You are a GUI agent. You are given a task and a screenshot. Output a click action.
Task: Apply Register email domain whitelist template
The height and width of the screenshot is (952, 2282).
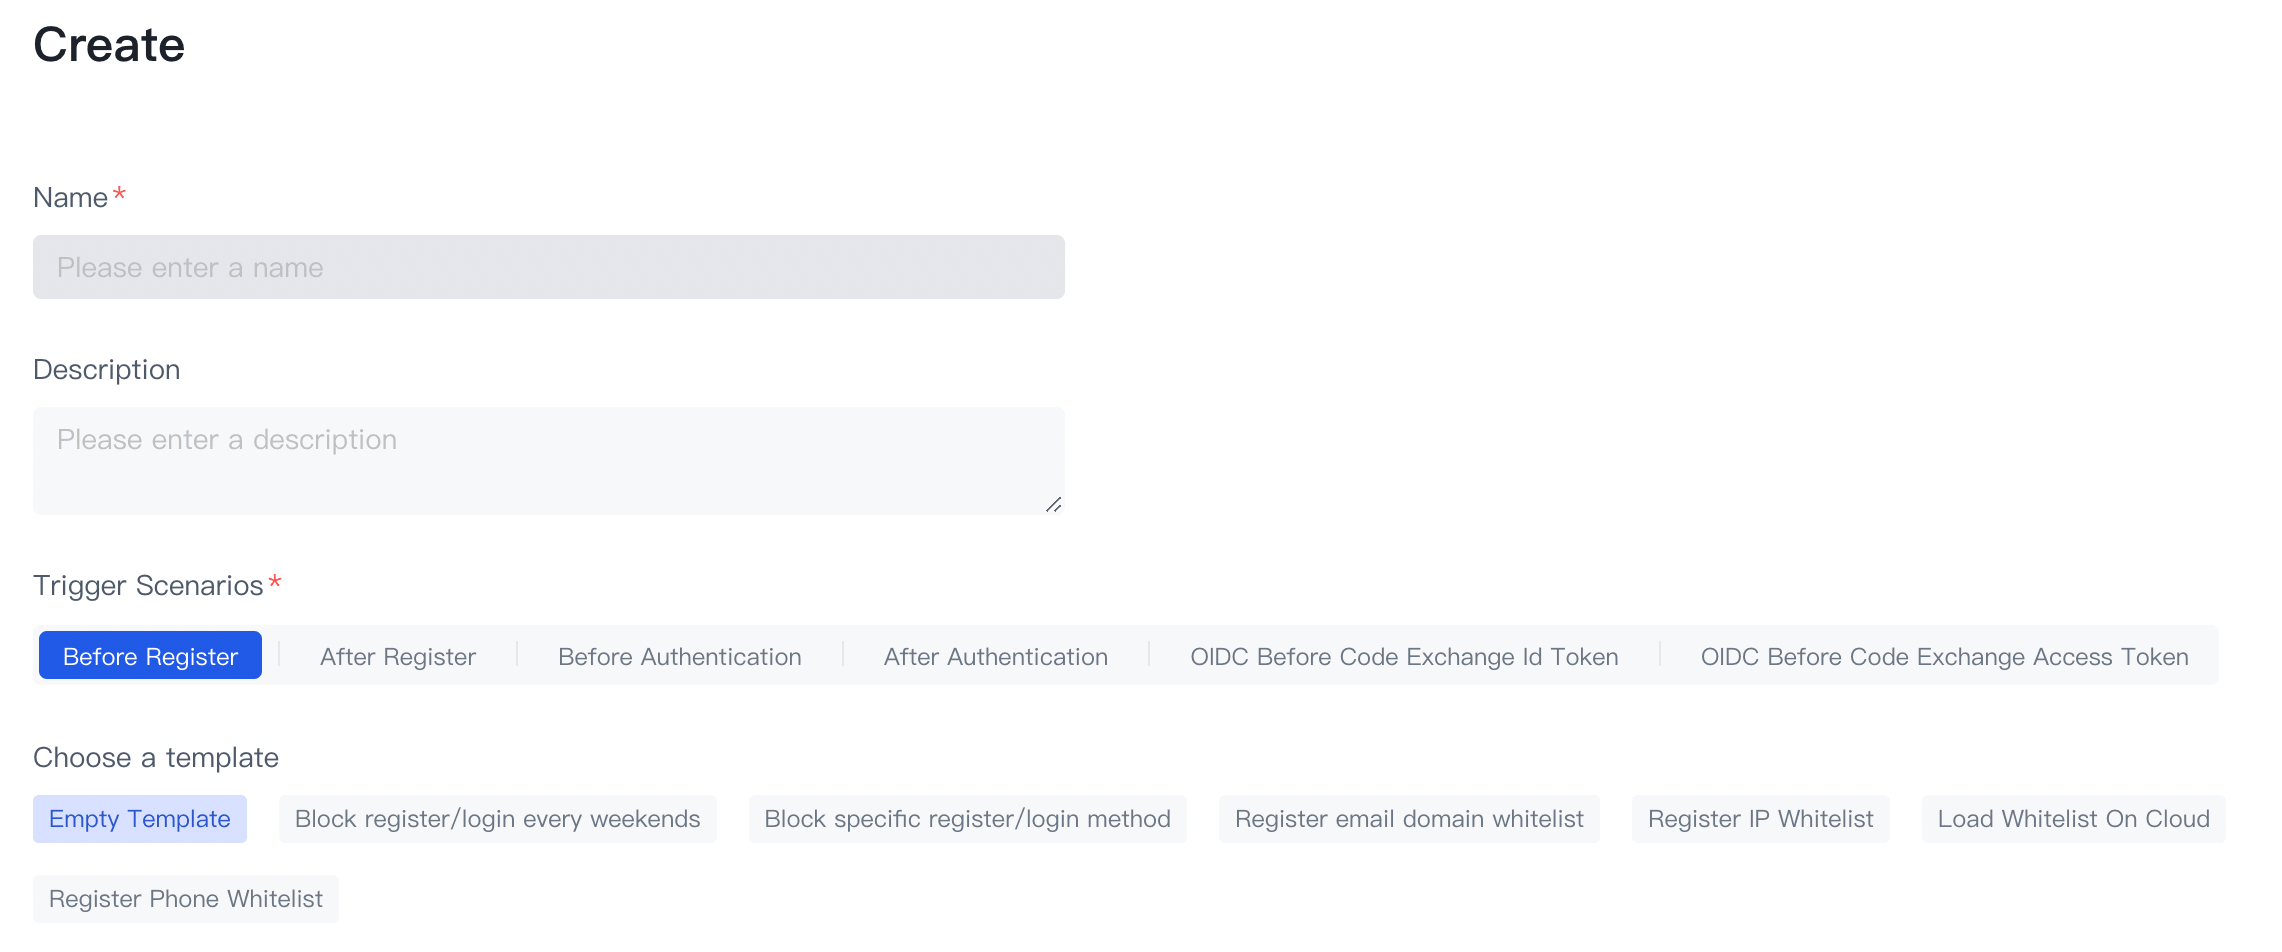1408,819
